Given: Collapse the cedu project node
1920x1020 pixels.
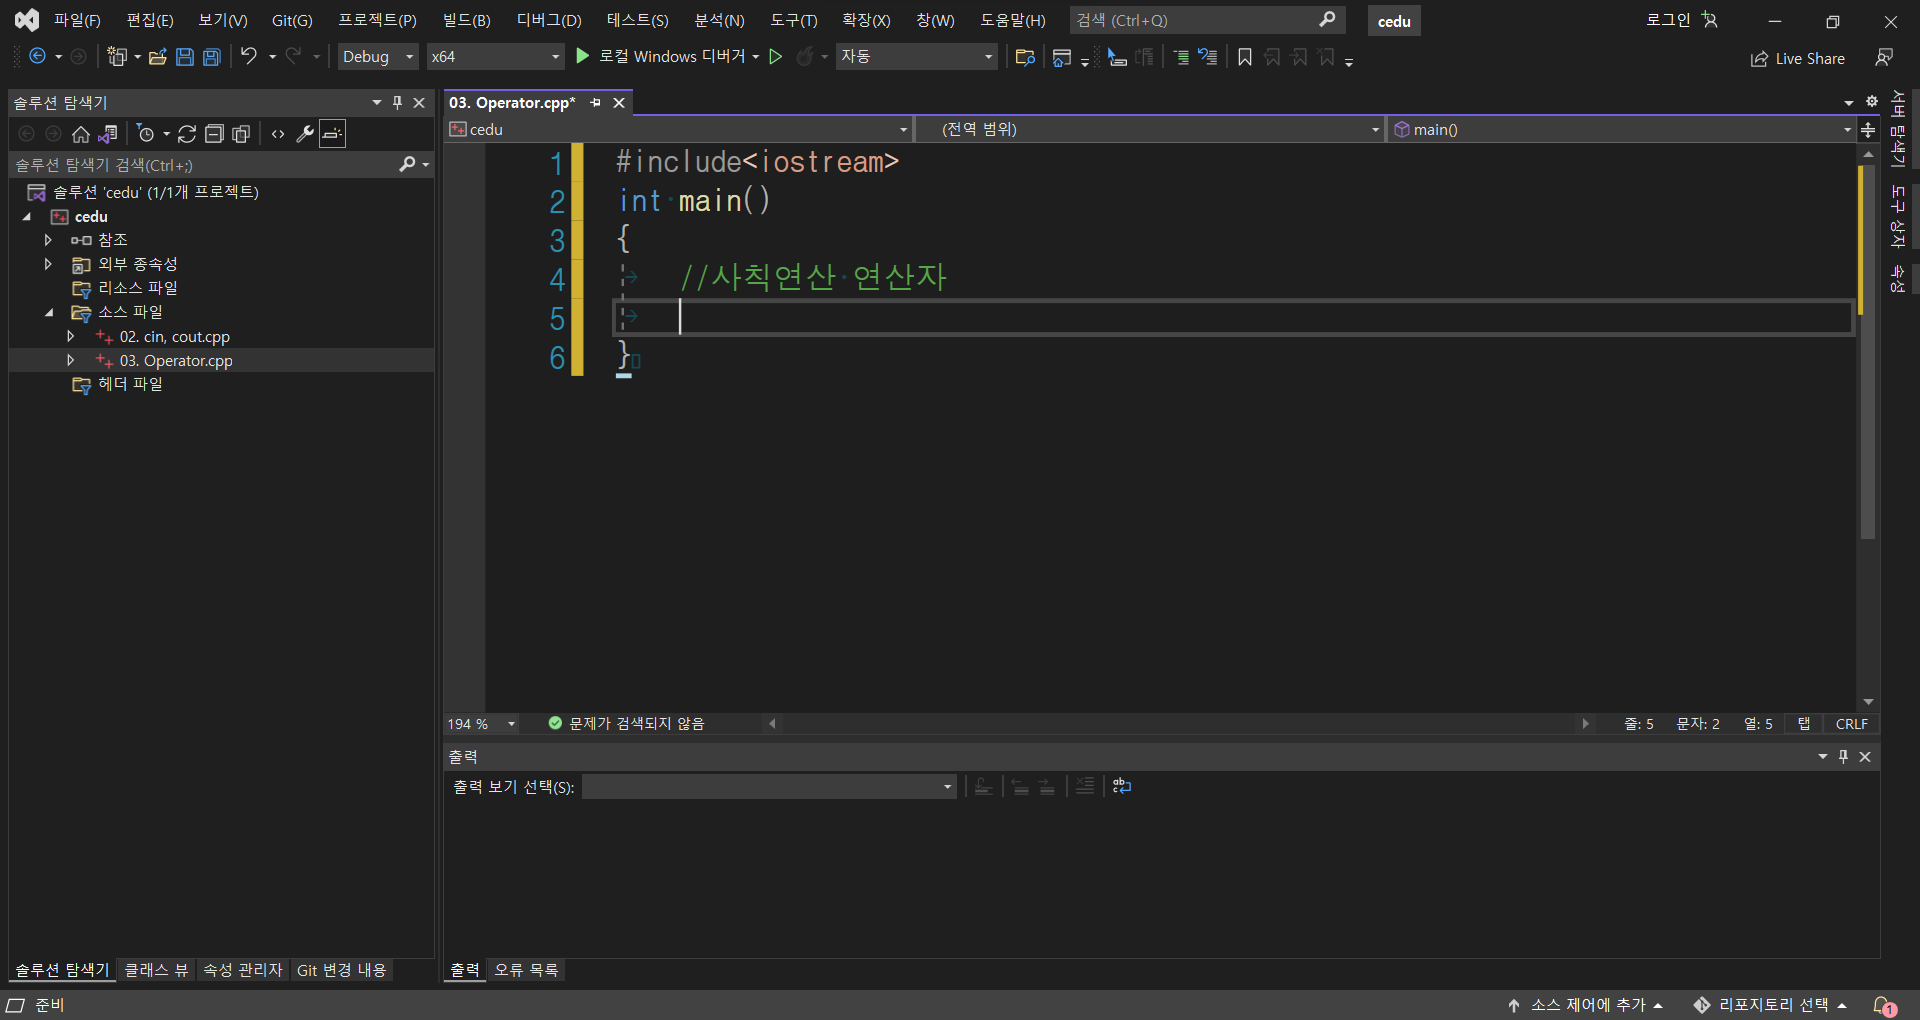Looking at the screenshot, I should point(27,217).
